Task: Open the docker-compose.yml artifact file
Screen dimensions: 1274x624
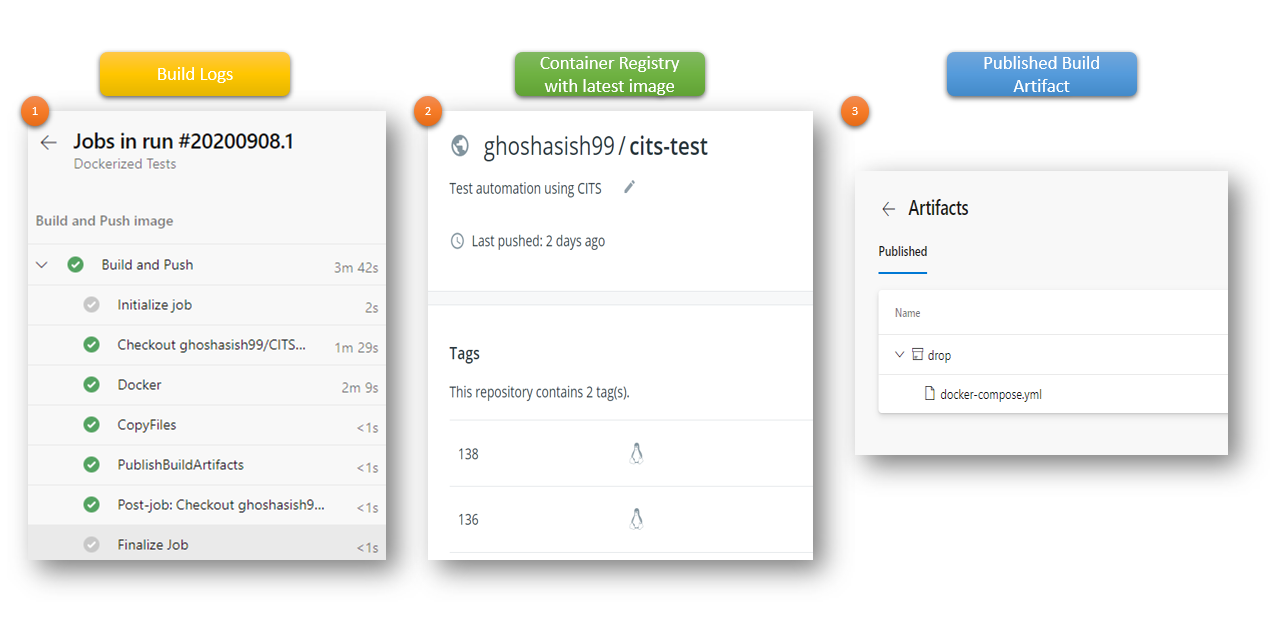Action: click(991, 394)
